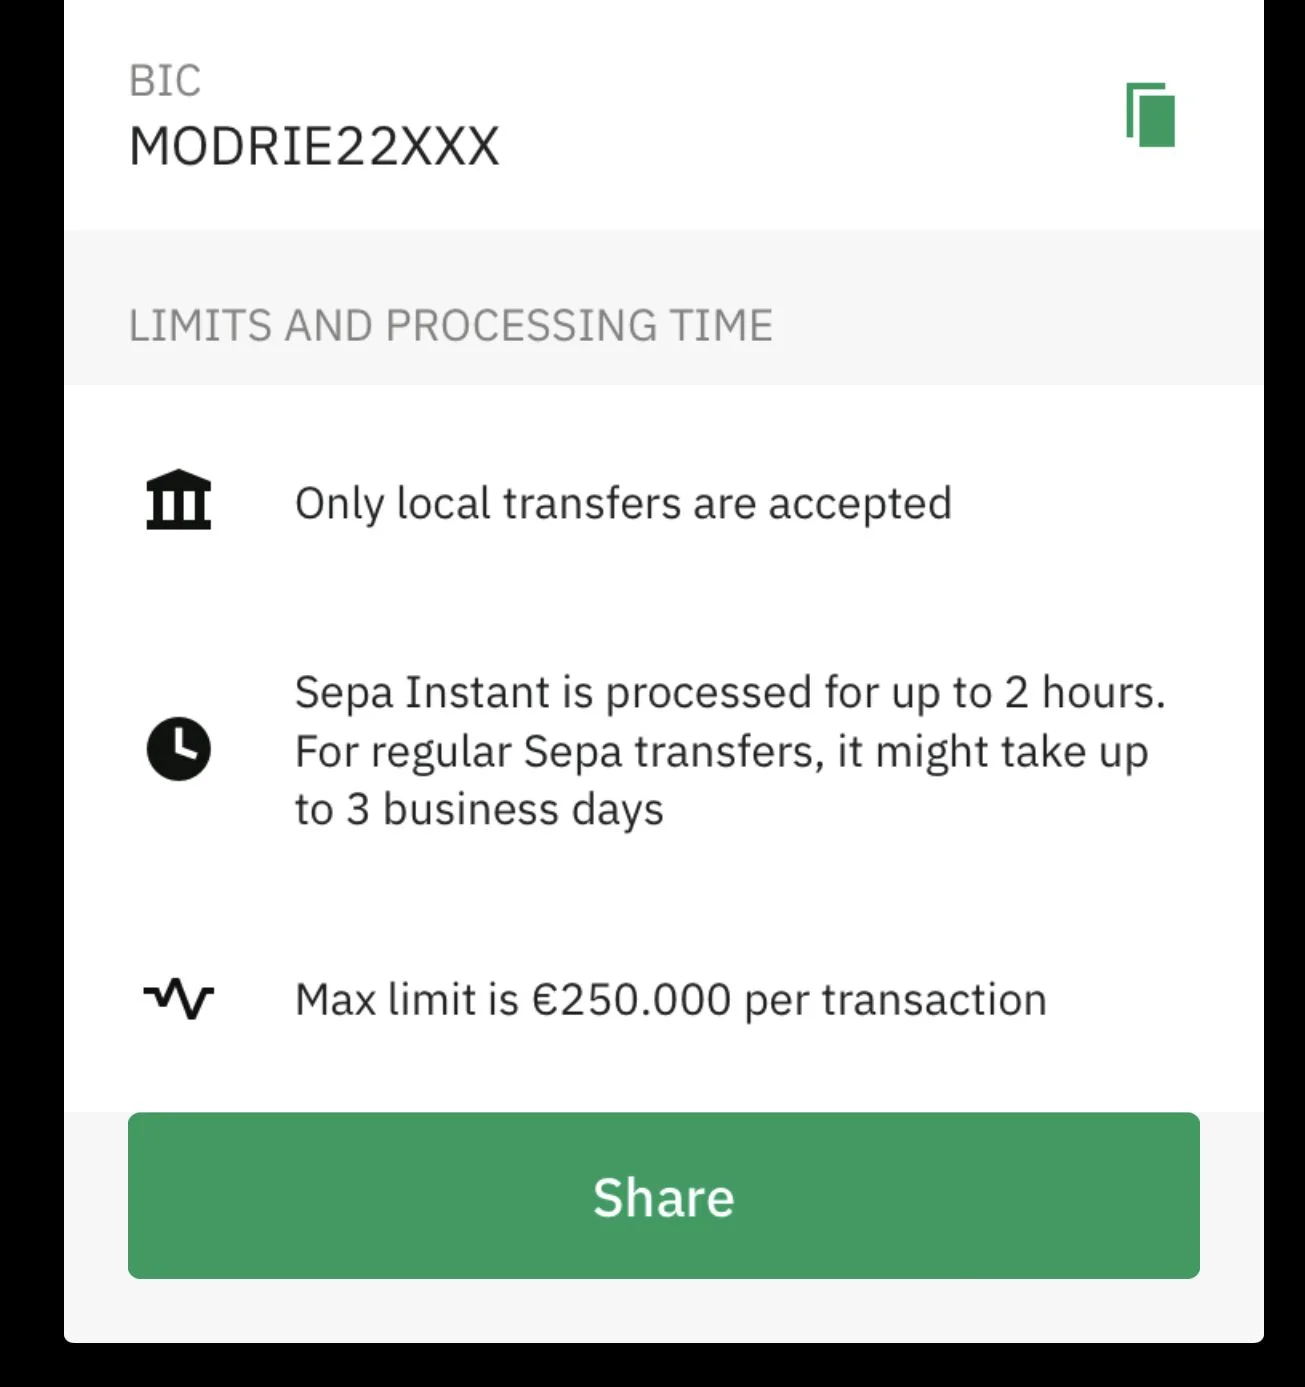This screenshot has width=1305, height=1387.
Task: Click the word 'Instant' in the Sepa note
Action: tap(463, 692)
